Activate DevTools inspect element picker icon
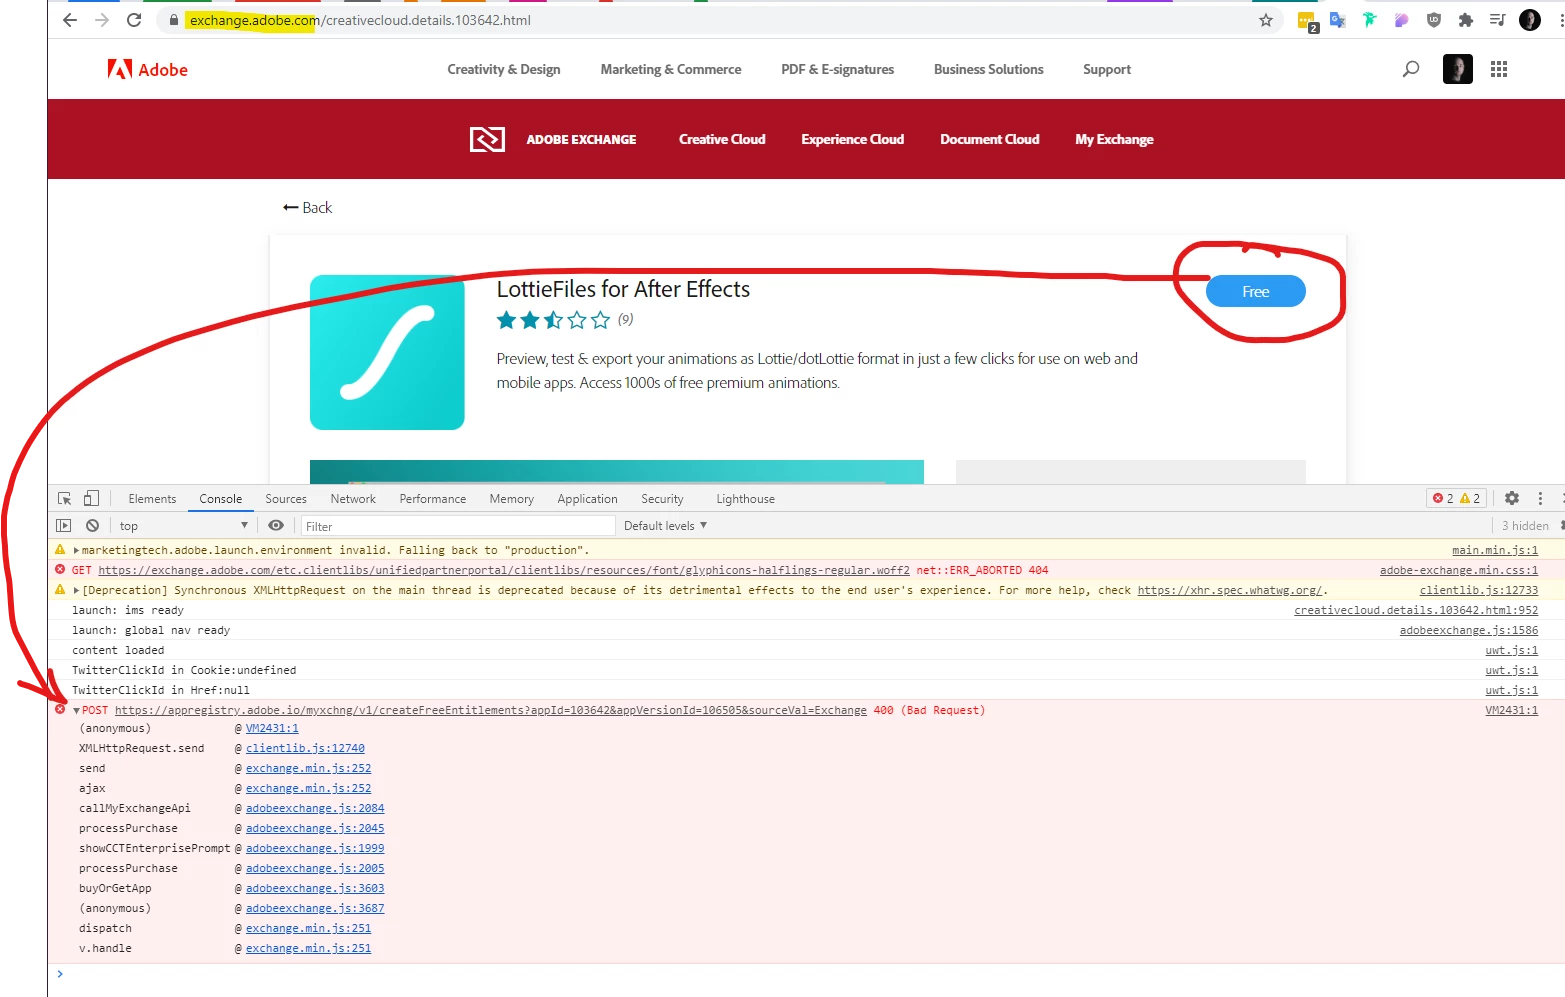The image size is (1565, 997). [x=65, y=498]
